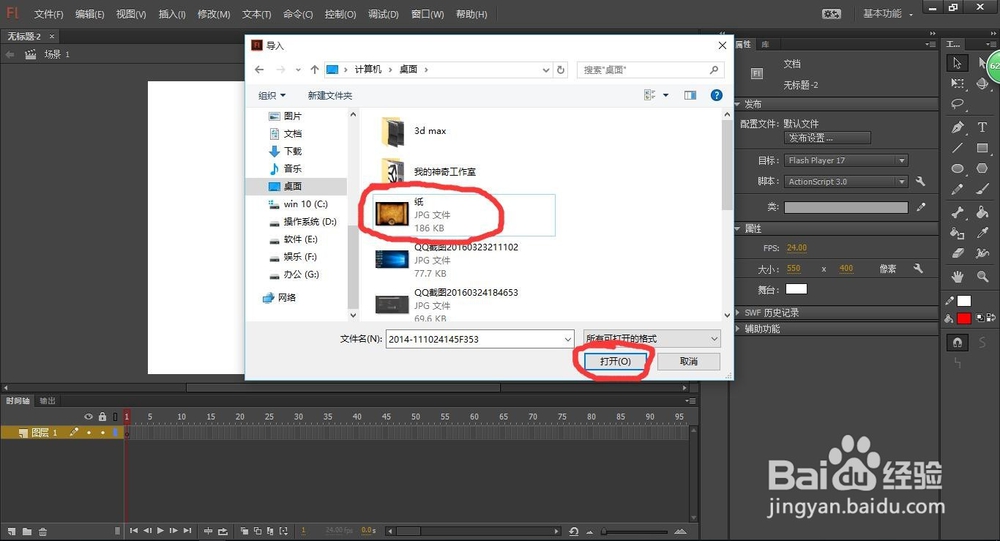The width and height of the screenshot is (1000, 541).
Task: Click 新建文件夹 in import dialog
Action: (330, 96)
